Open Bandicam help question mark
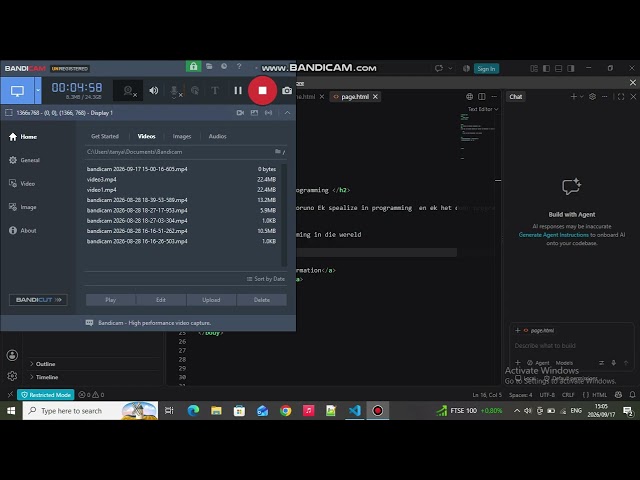The height and width of the screenshot is (480, 640). (239, 66)
